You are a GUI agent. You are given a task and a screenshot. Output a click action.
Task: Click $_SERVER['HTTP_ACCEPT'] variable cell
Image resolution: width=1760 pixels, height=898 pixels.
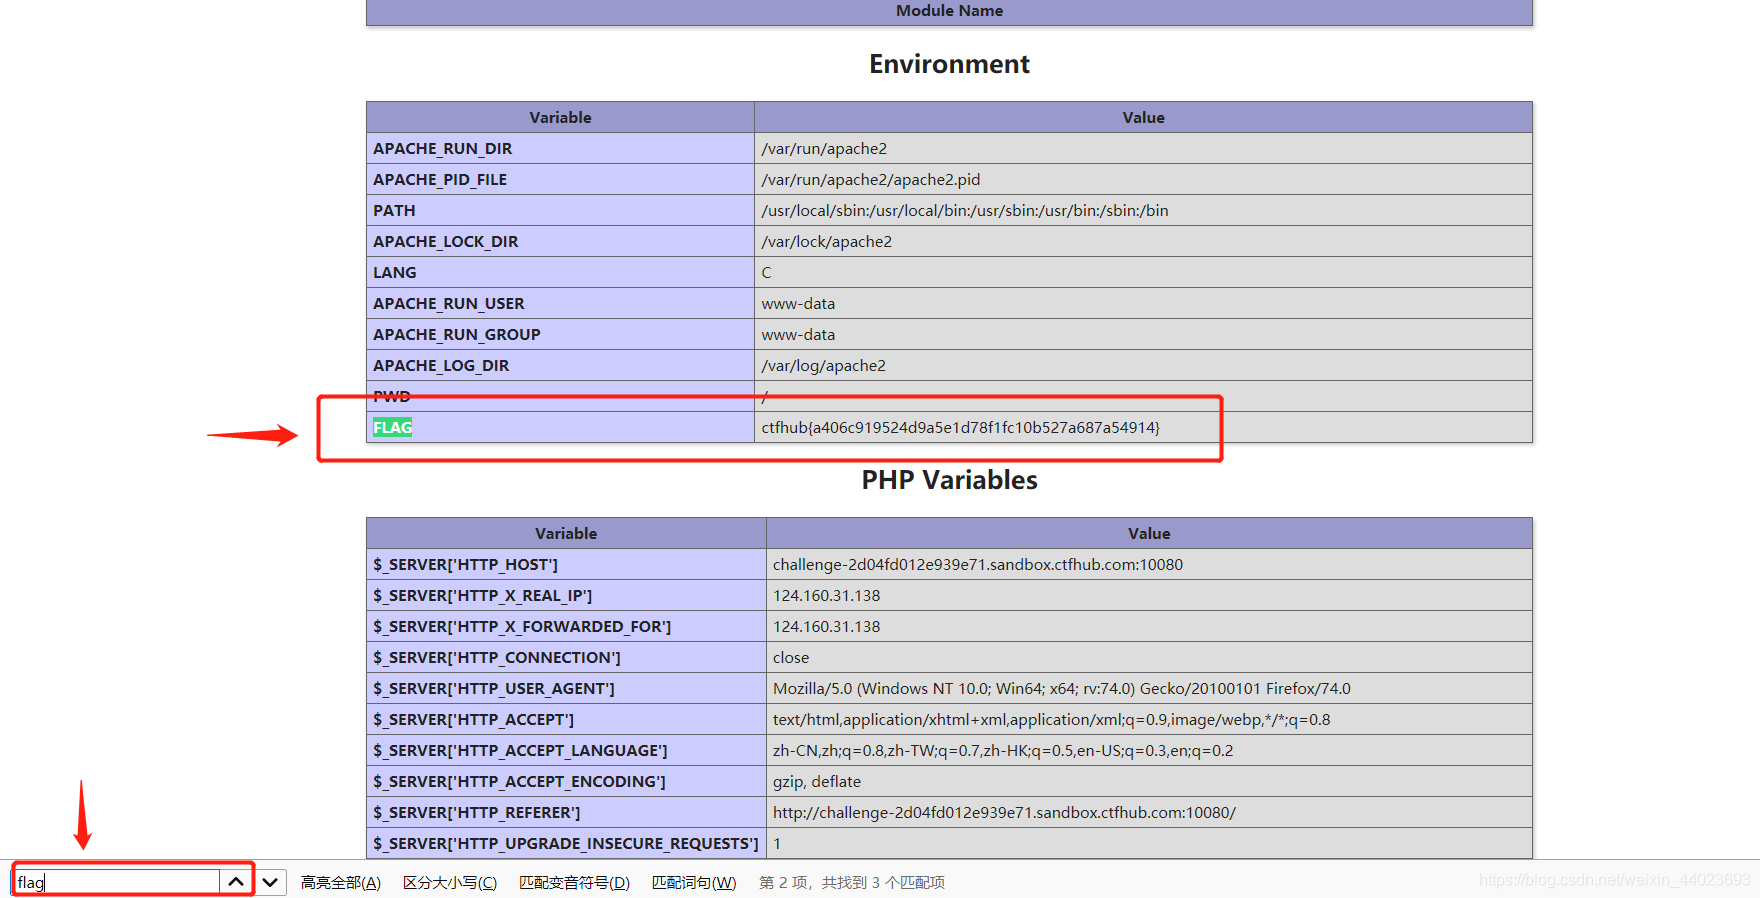(566, 719)
